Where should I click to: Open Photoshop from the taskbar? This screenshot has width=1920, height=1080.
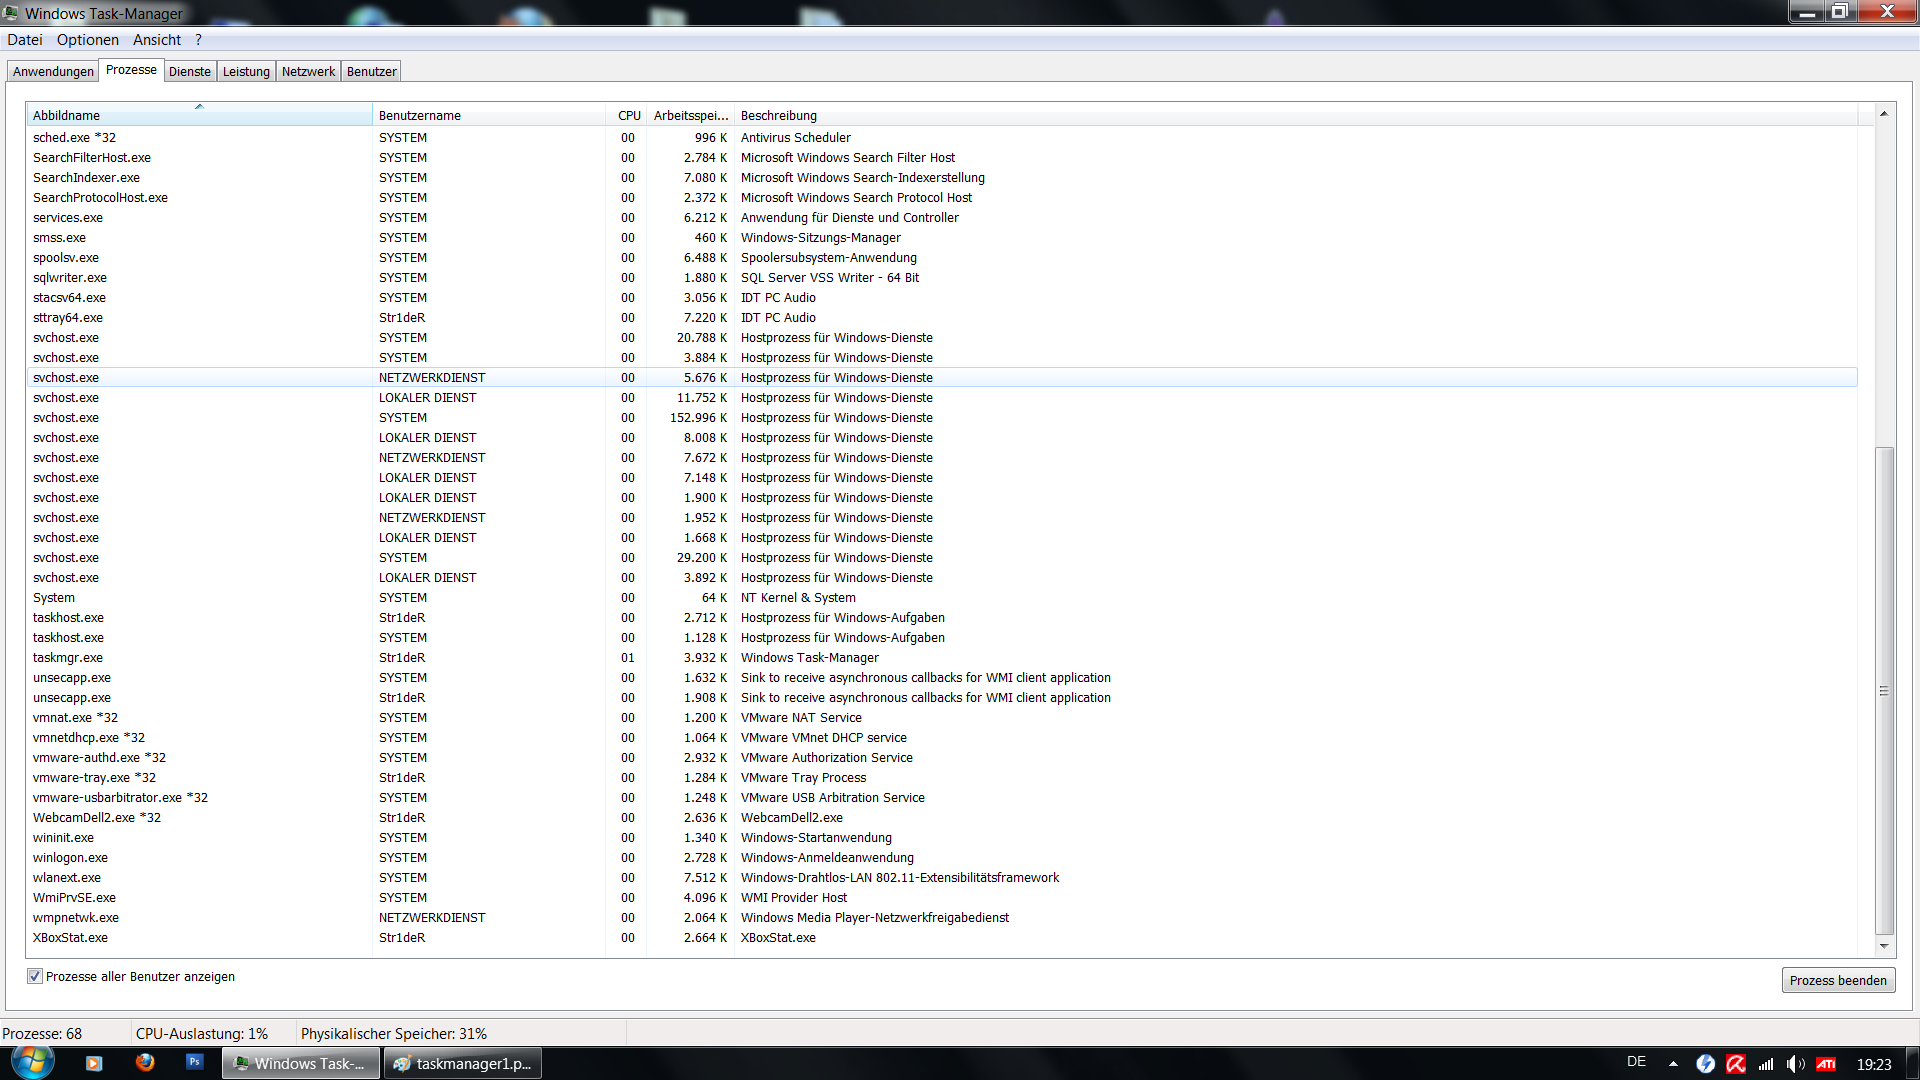click(195, 1063)
